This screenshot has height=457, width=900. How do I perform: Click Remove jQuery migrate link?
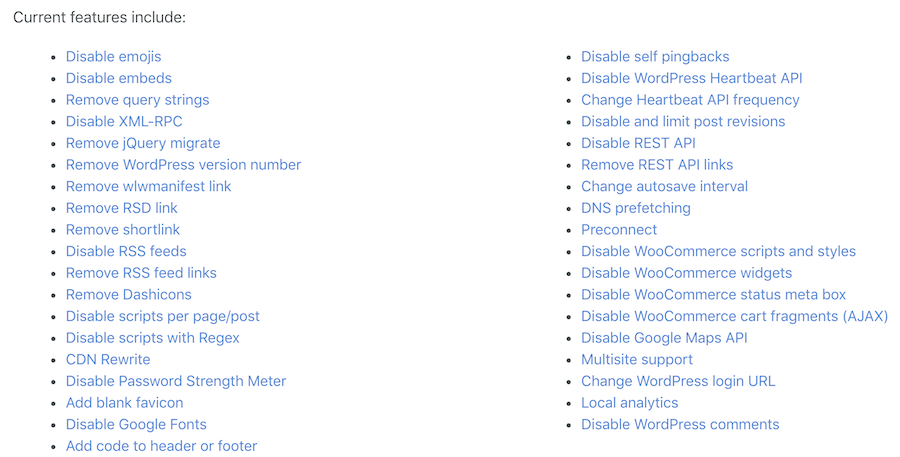point(143,143)
